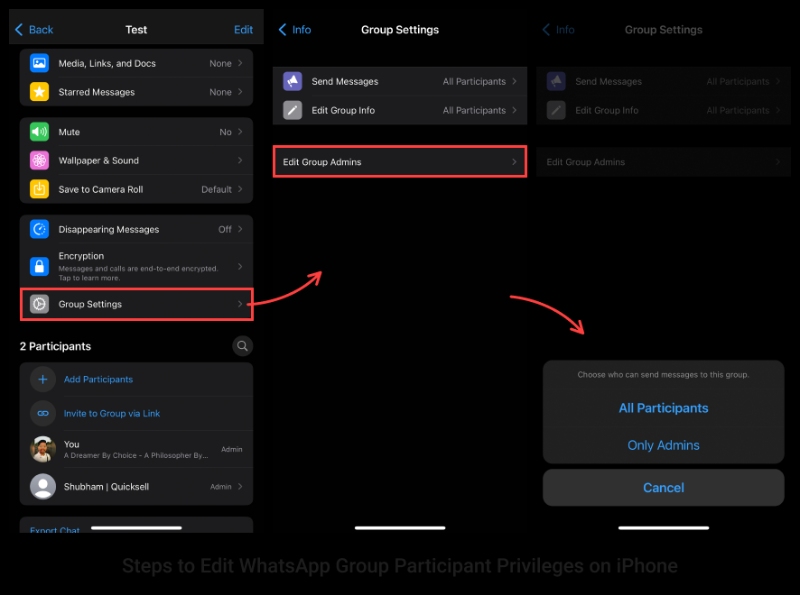Expand Edit Group Admins
800x595 pixels.
399,161
